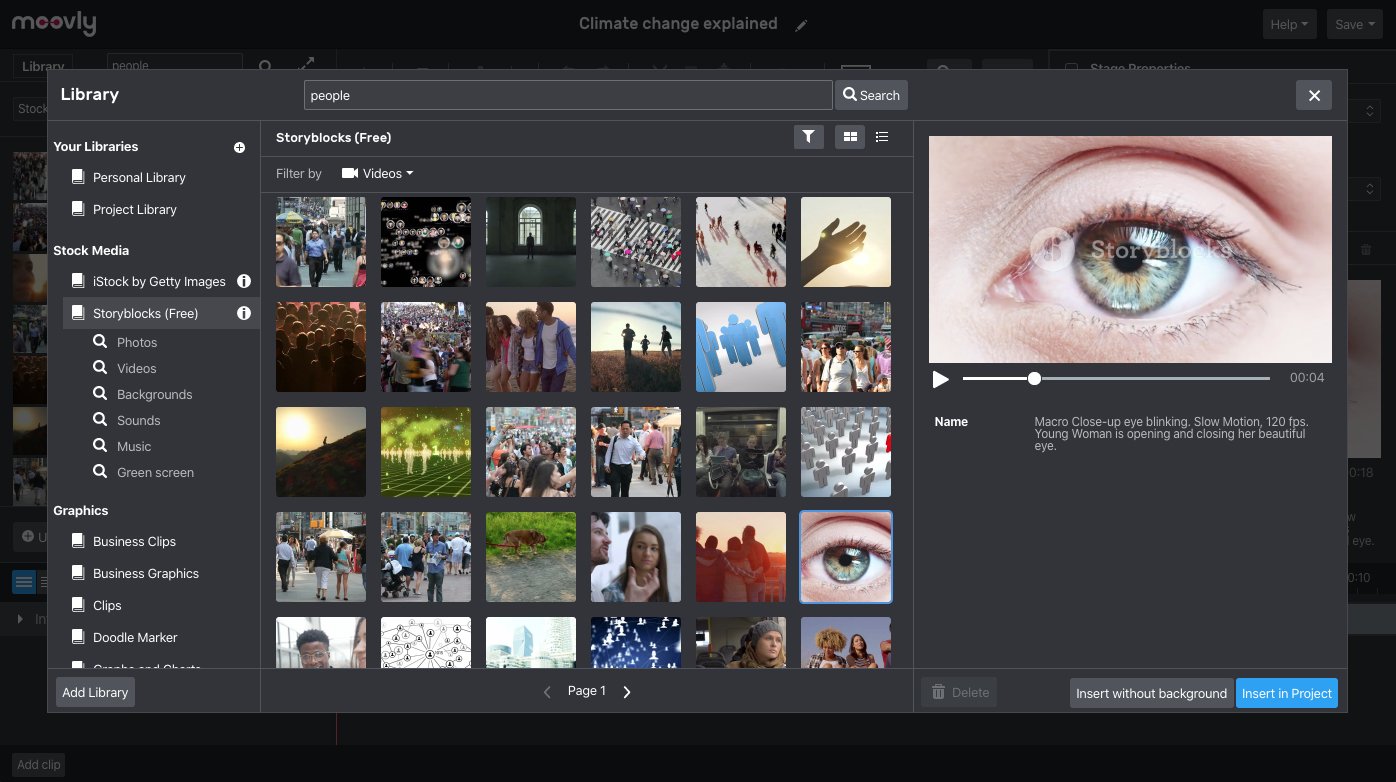This screenshot has width=1396, height=782.
Task: Select Storyblocks (Free) library
Action: click(145, 313)
